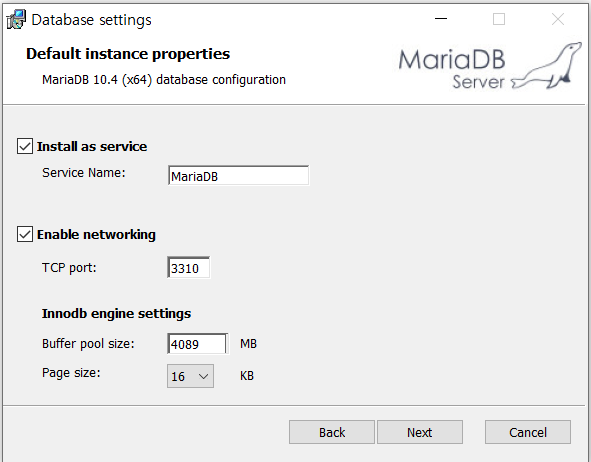Minimize the Database settings window
This screenshot has width=591, height=462.
click(441, 19)
